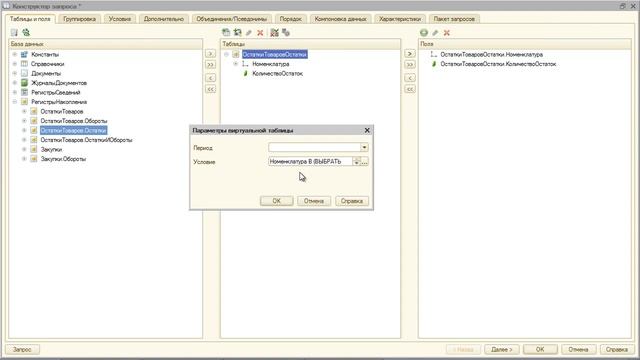
Task: Click < button between Таблицы and Поля
Action: [x=410, y=78]
